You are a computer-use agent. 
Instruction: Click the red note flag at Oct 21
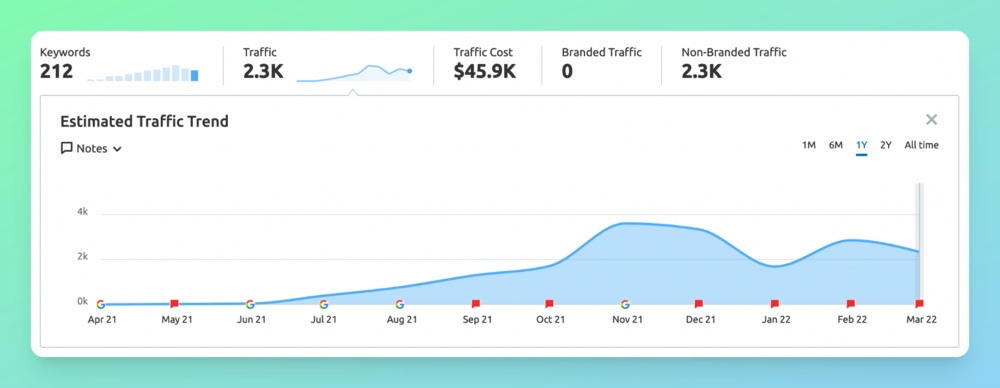point(549,304)
